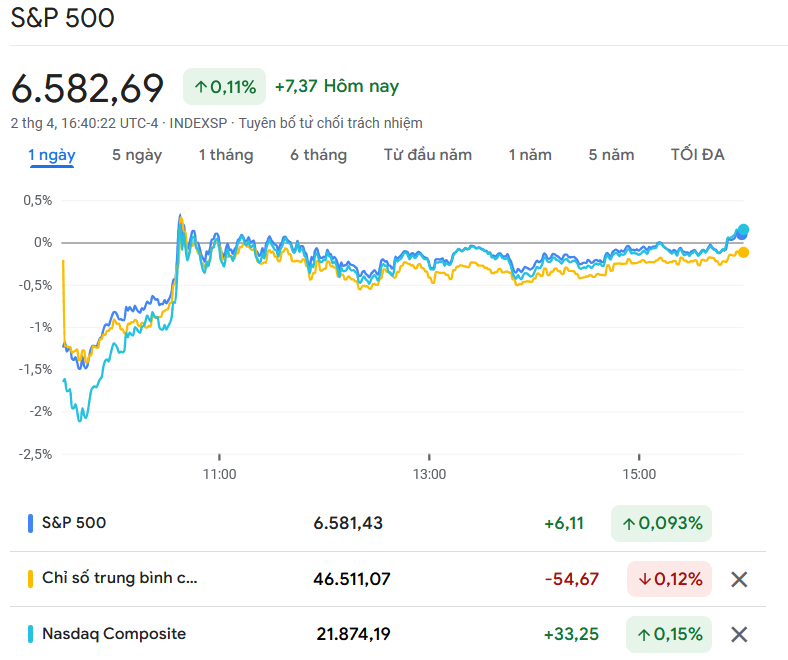This screenshot has height=660, width=788.
Task: Open the 5 năm chart range
Action: pos(611,155)
